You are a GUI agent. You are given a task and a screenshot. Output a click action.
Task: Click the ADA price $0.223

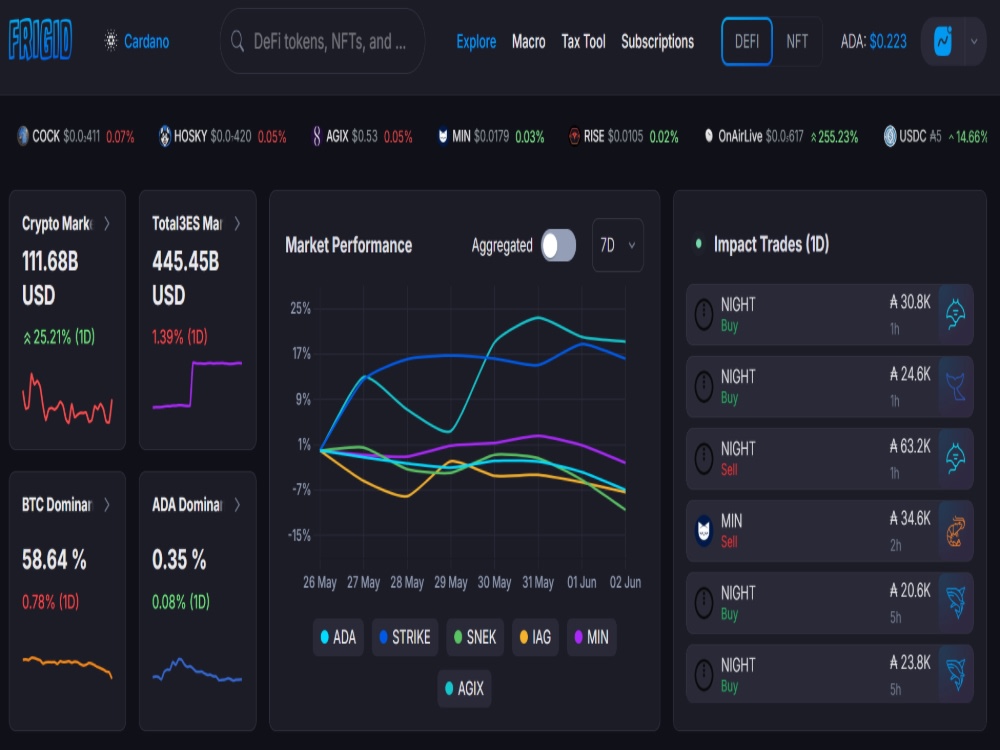point(888,41)
